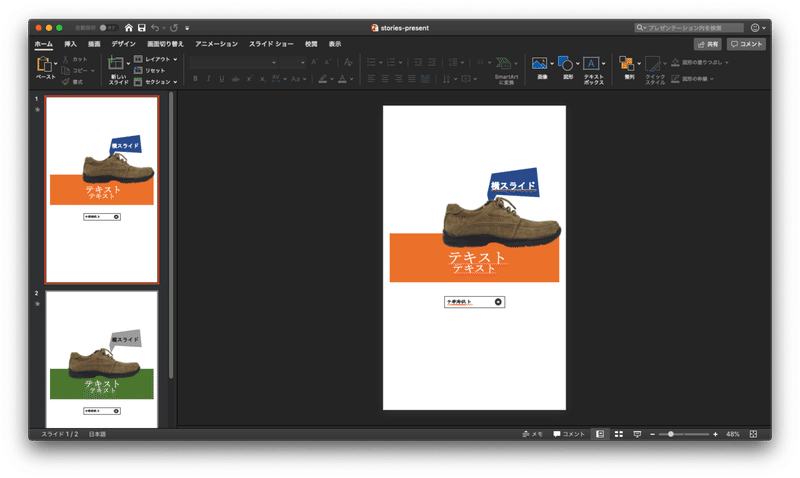Decrease font size with smaller A icon
The height and width of the screenshot is (478, 800).
328,62
